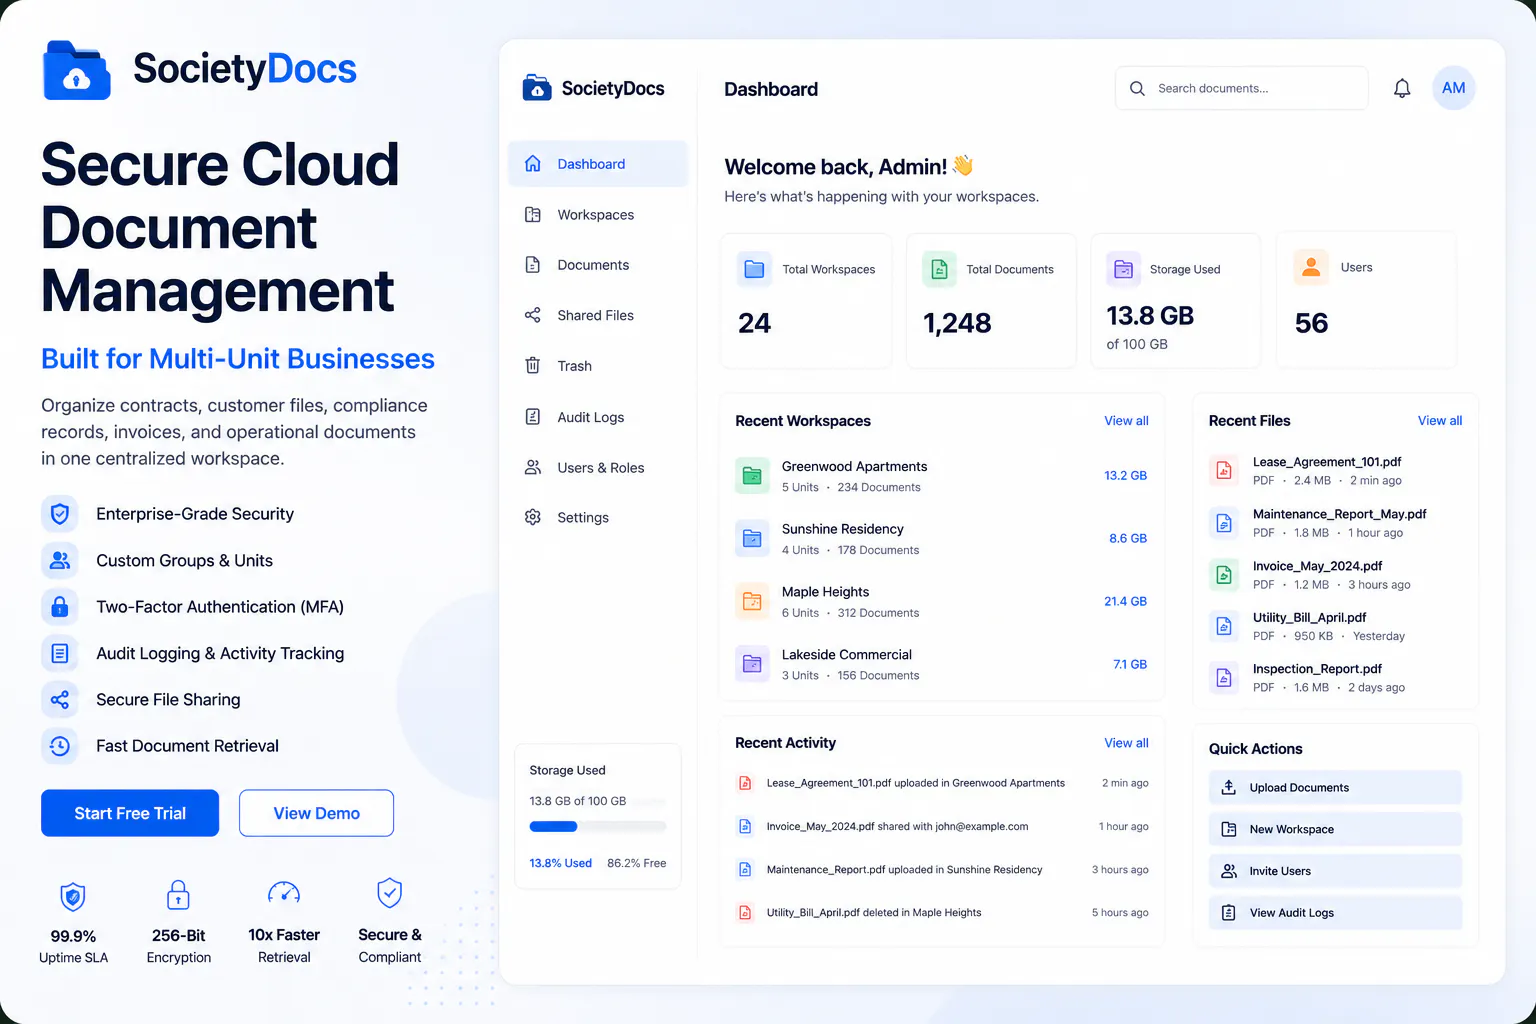
Task: Open the Lakeside Commercial workspace name
Action: click(847, 655)
